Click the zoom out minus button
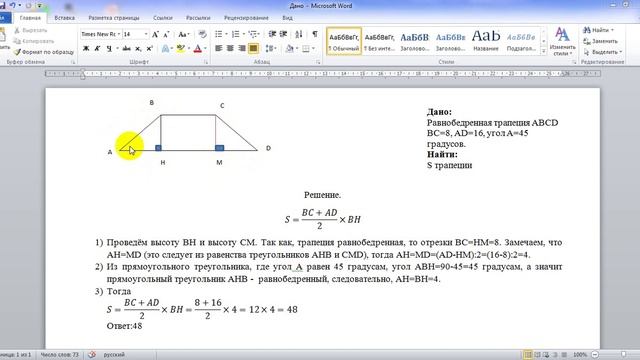Image resolution: width=640 pixels, height=360 pixels. [595, 355]
